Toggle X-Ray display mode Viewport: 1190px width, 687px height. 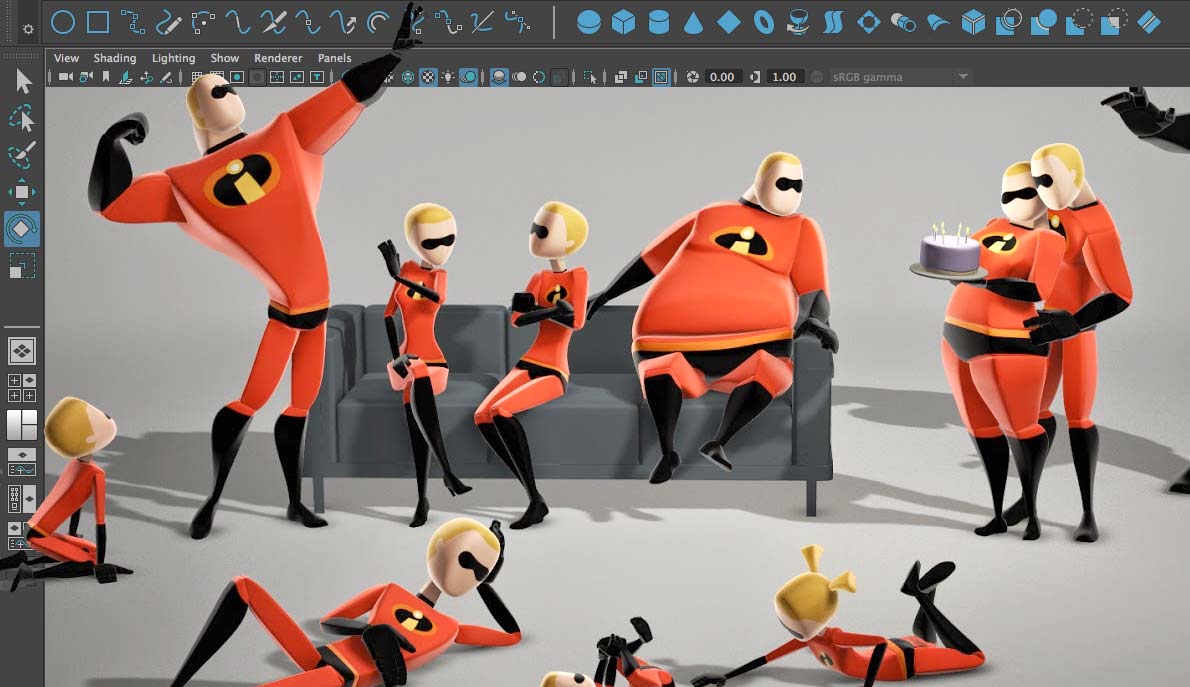pyautogui.click(x=621, y=77)
